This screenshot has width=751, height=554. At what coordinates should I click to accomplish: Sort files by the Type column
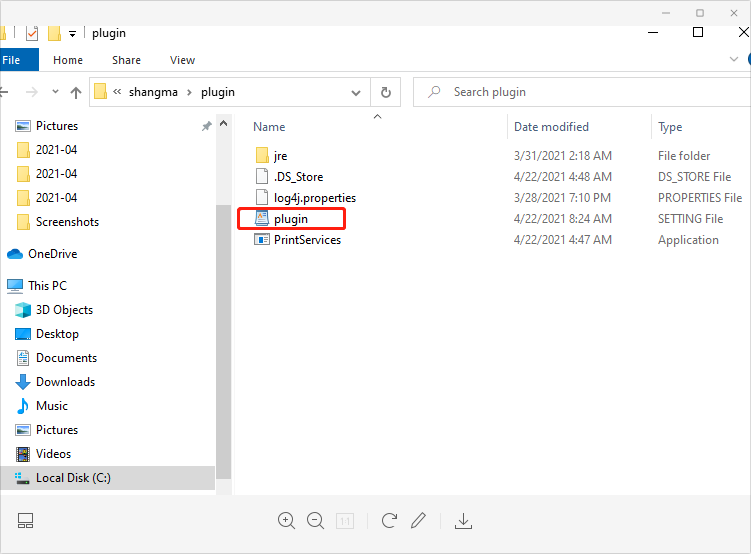click(670, 127)
